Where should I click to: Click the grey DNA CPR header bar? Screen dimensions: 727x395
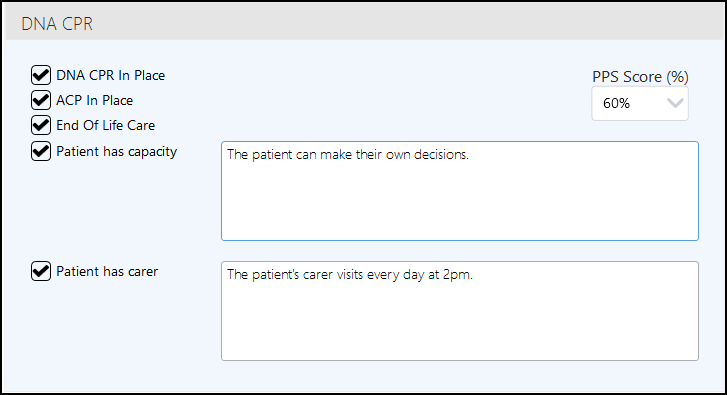pos(364,22)
